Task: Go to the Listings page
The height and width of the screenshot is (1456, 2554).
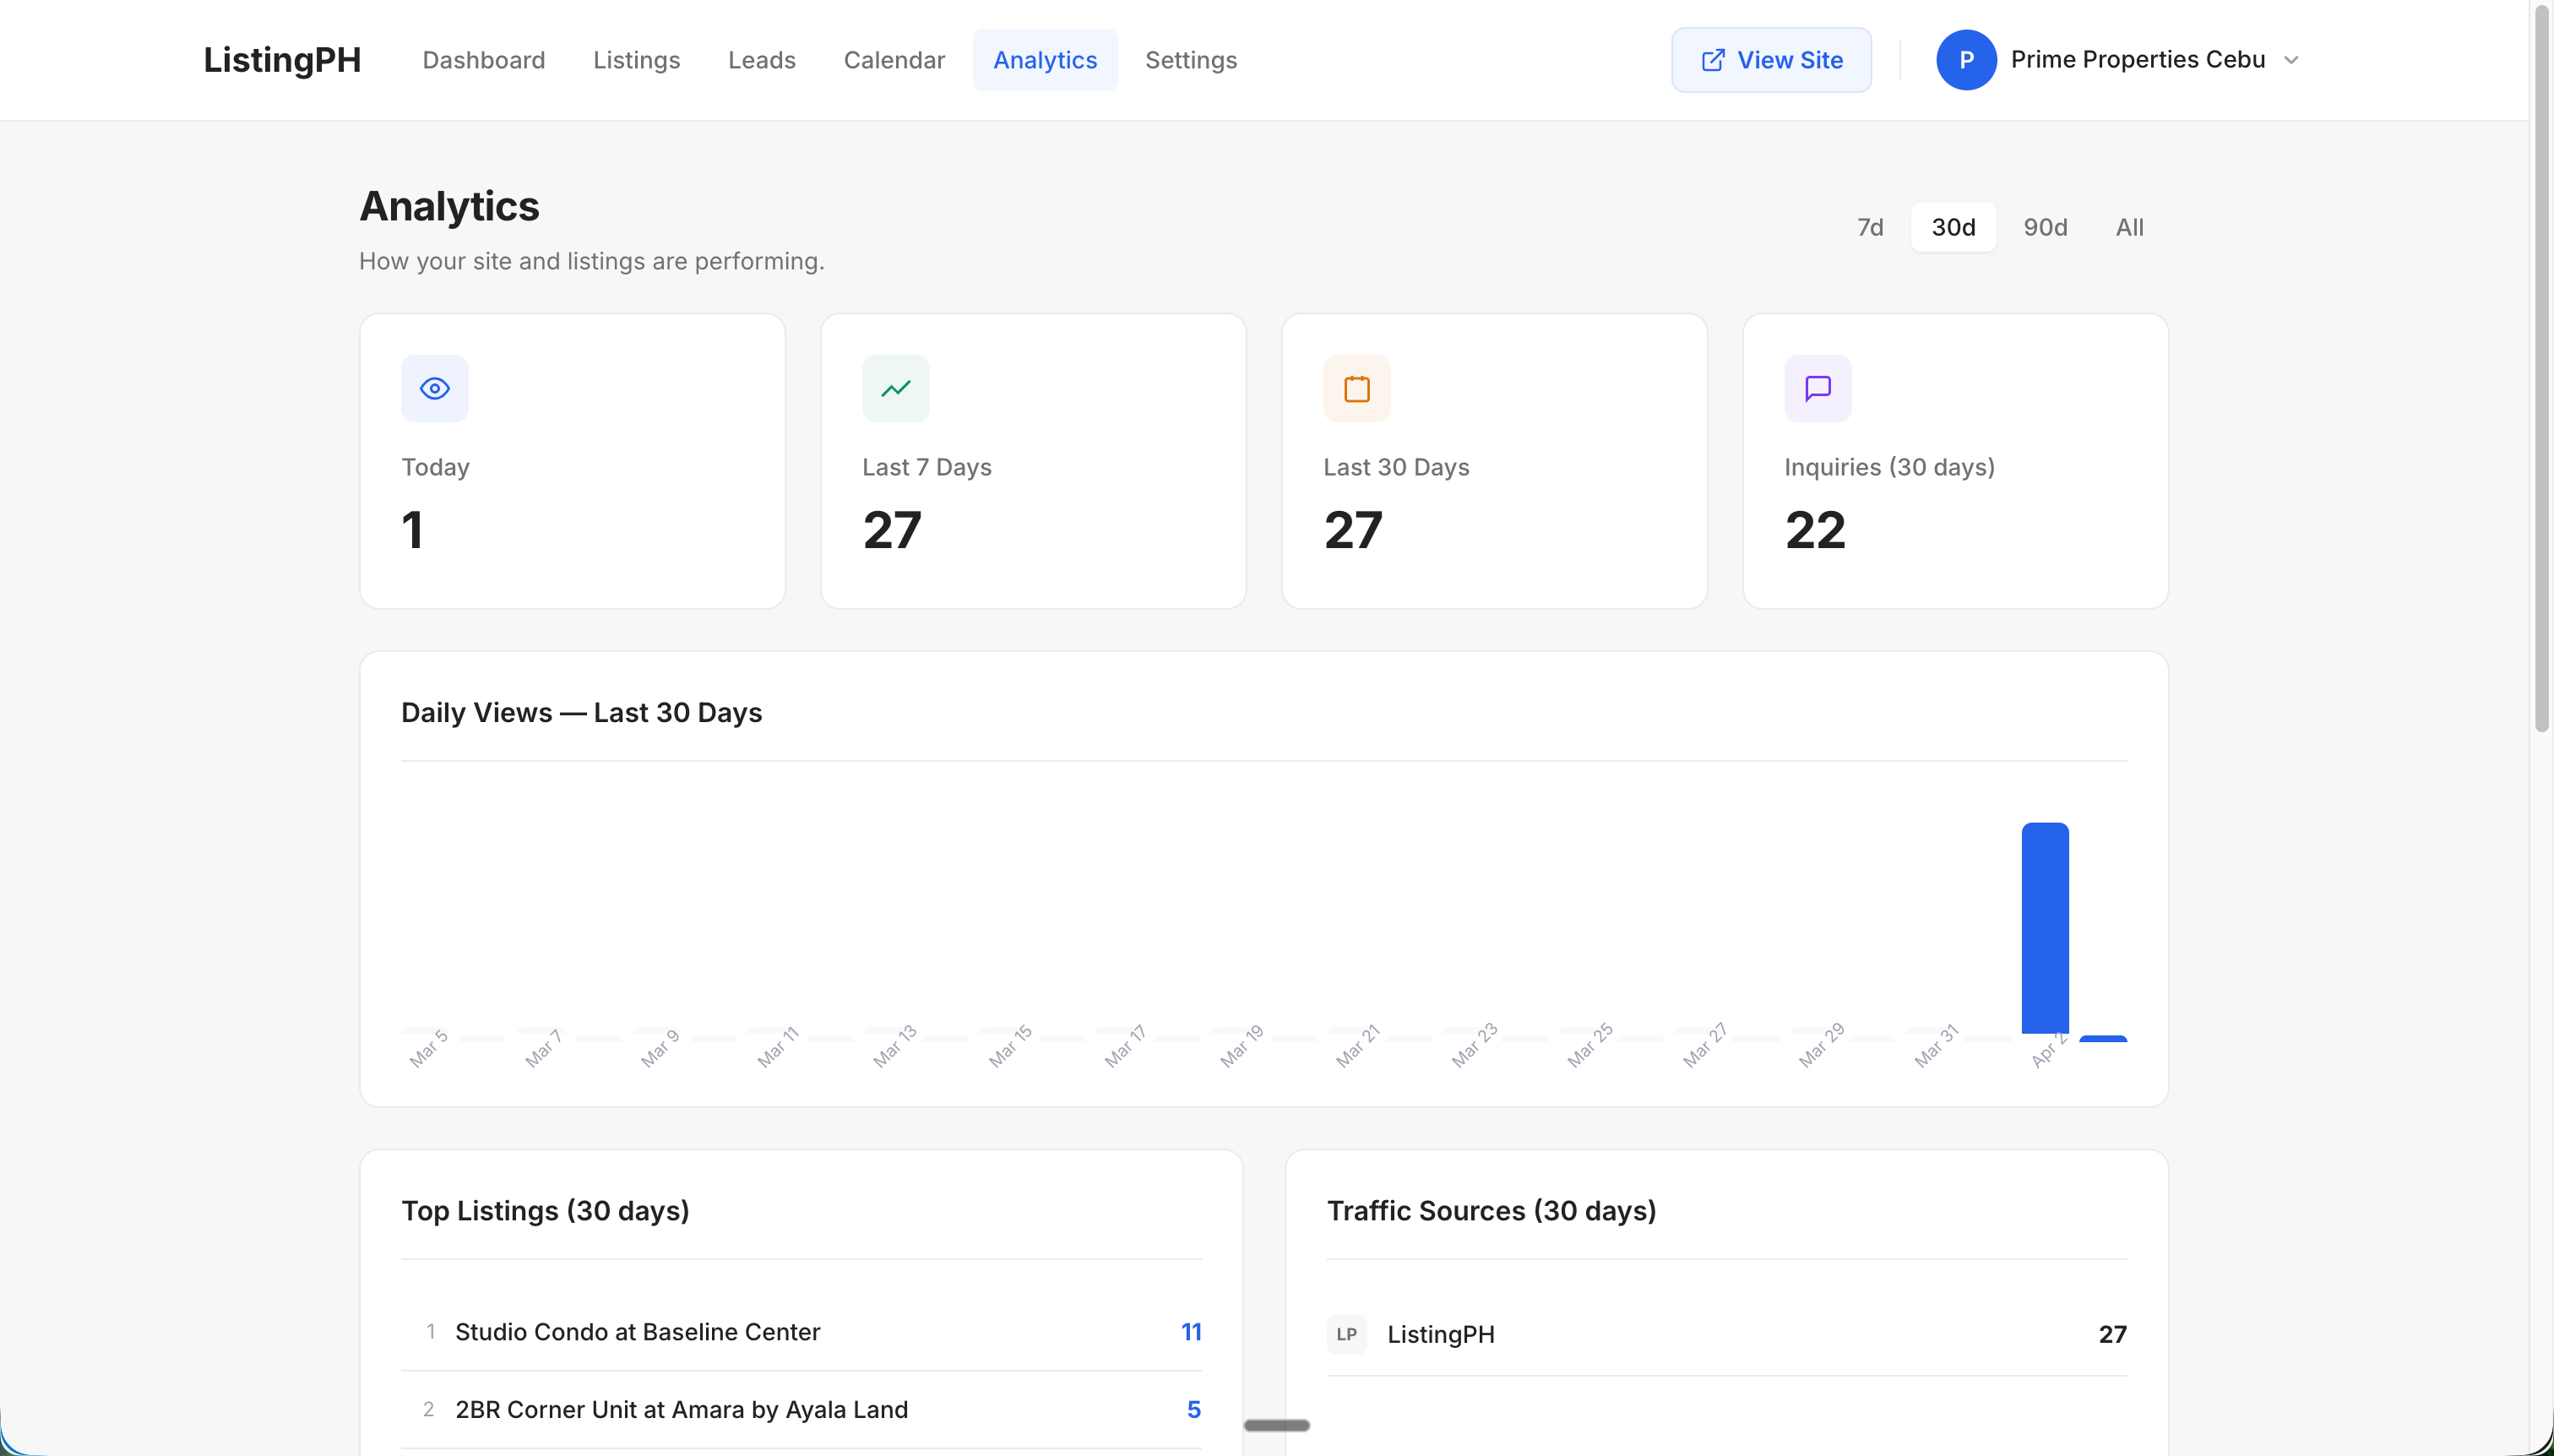Action: coord(636,60)
